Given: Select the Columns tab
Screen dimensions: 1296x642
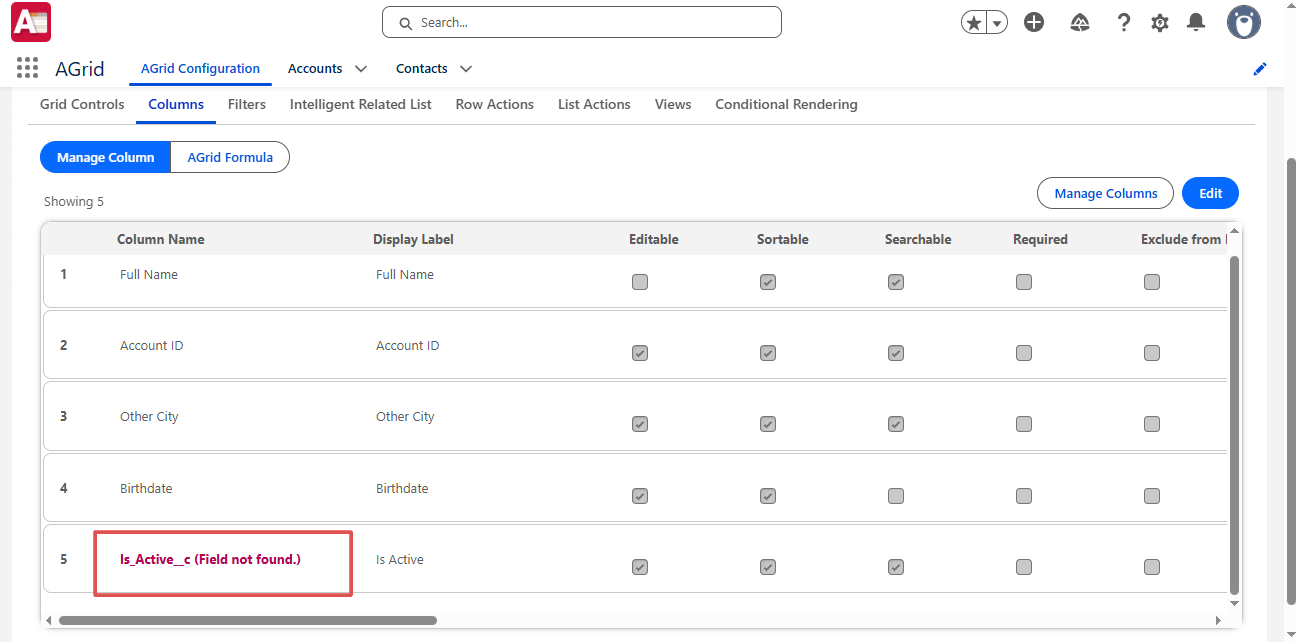Looking at the screenshot, I should click(x=176, y=104).
